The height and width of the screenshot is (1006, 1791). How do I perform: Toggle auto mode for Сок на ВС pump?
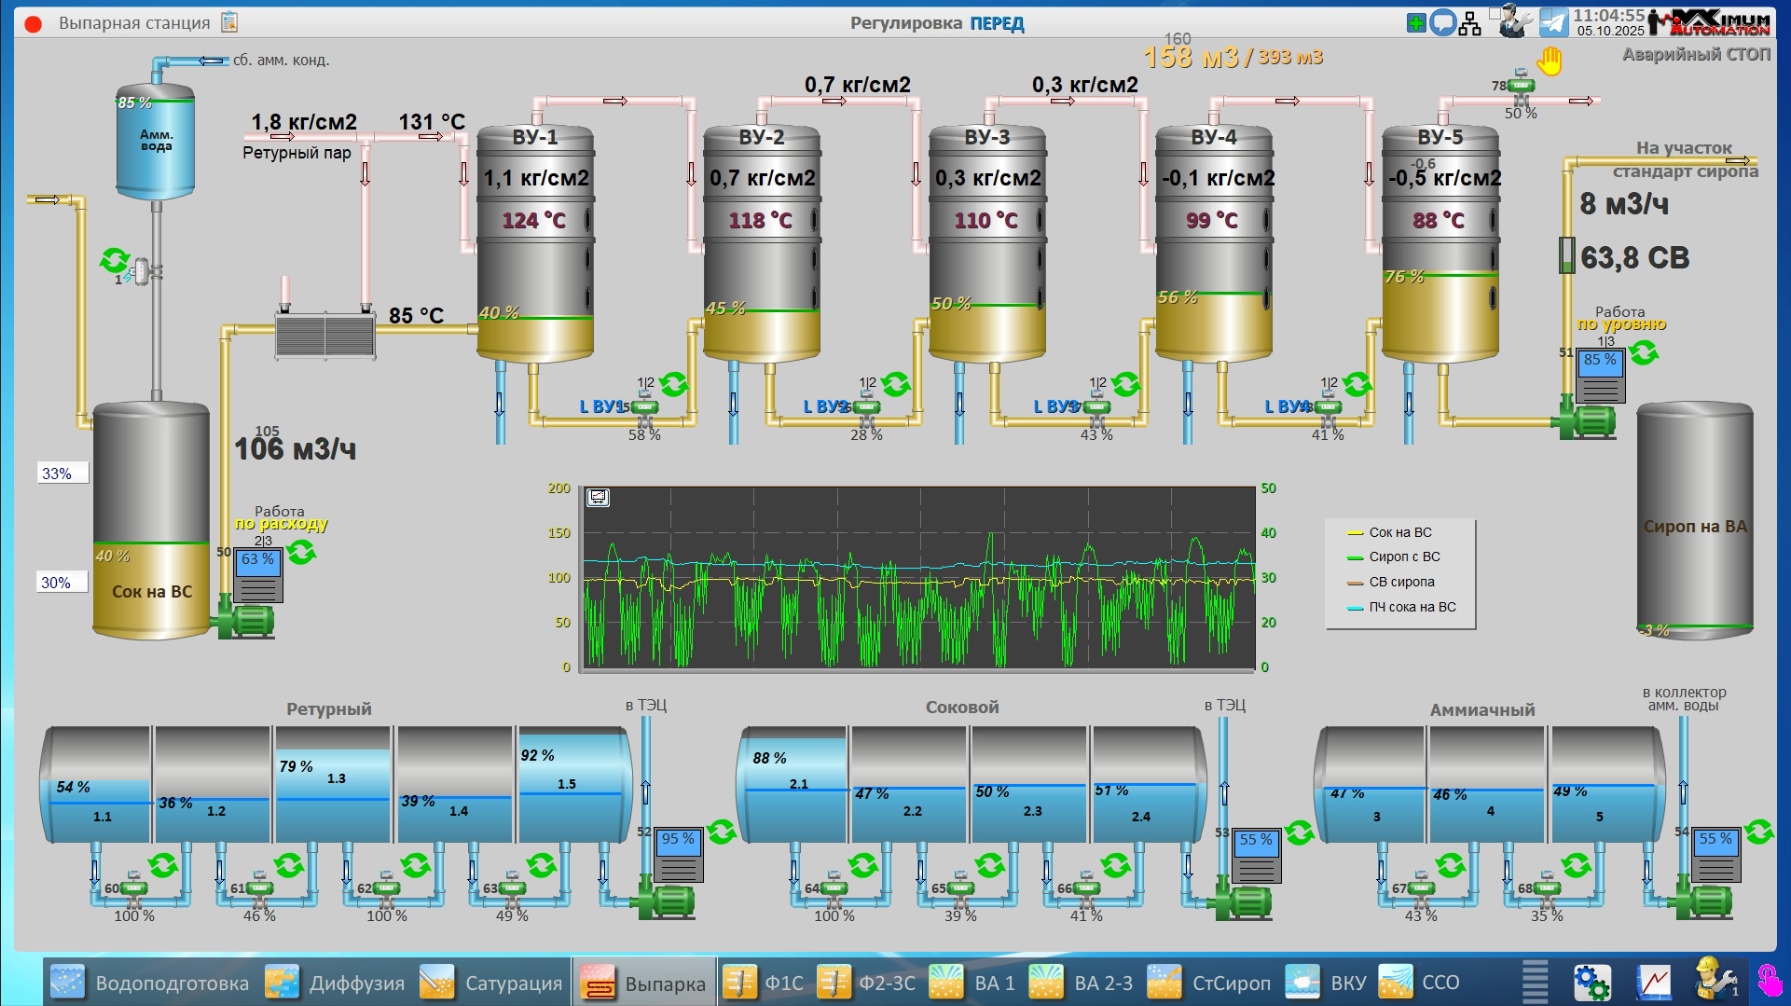click(301, 551)
